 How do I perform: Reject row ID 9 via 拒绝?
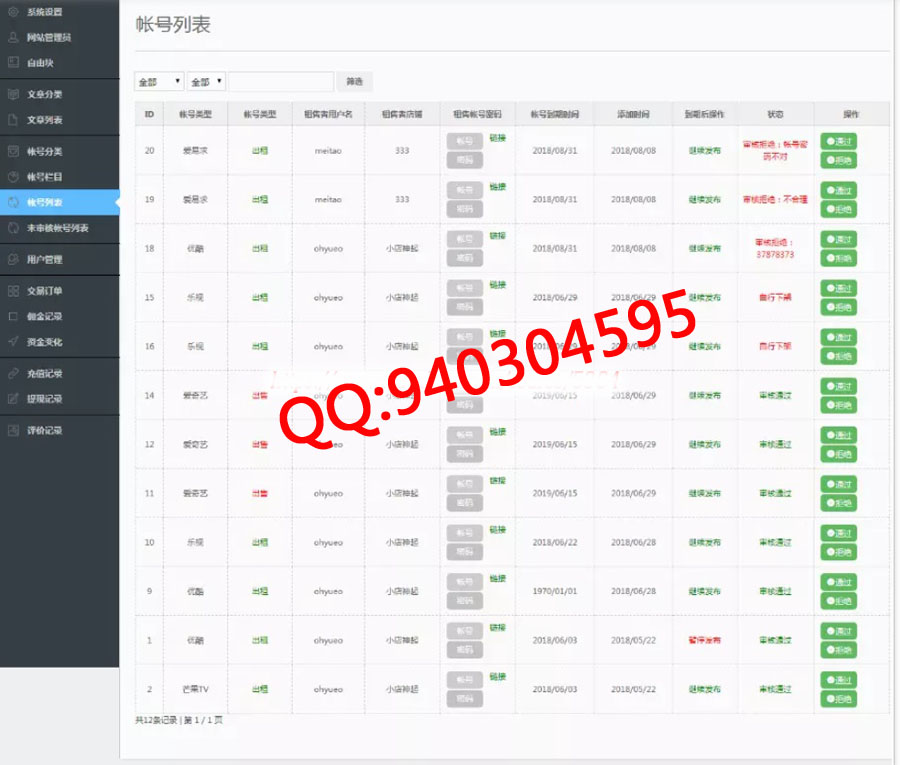(838, 601)
